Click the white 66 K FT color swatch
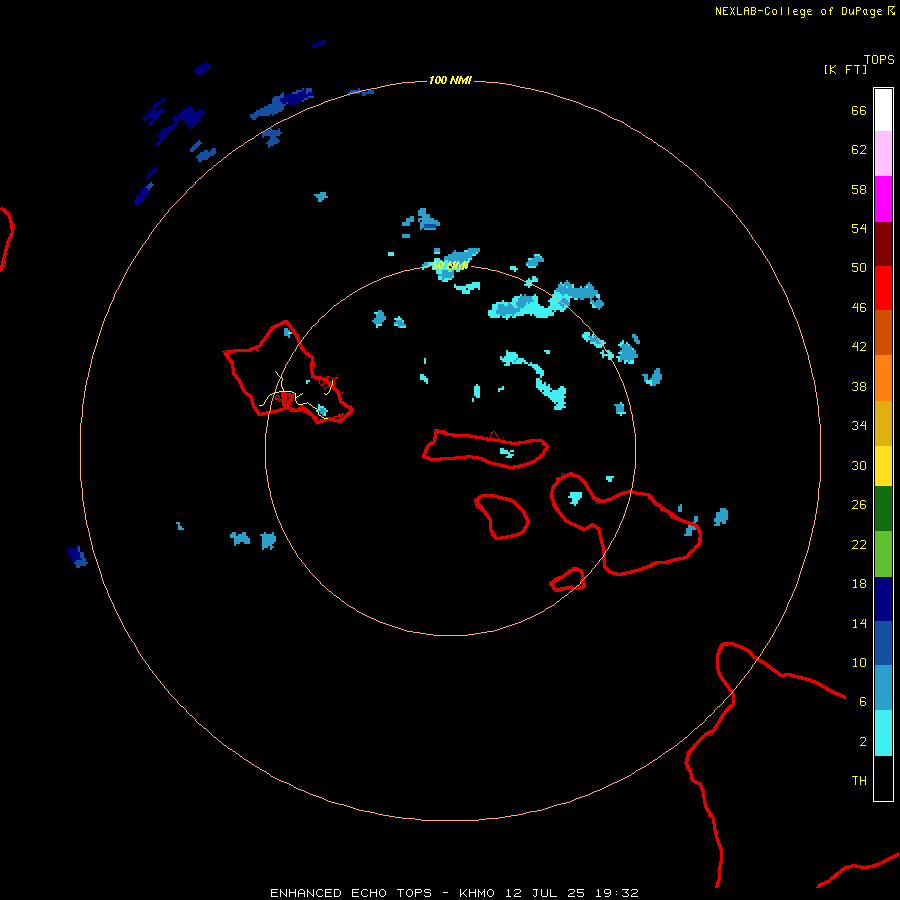Screen dimensions: 900x900 click(x=883, y=110)
